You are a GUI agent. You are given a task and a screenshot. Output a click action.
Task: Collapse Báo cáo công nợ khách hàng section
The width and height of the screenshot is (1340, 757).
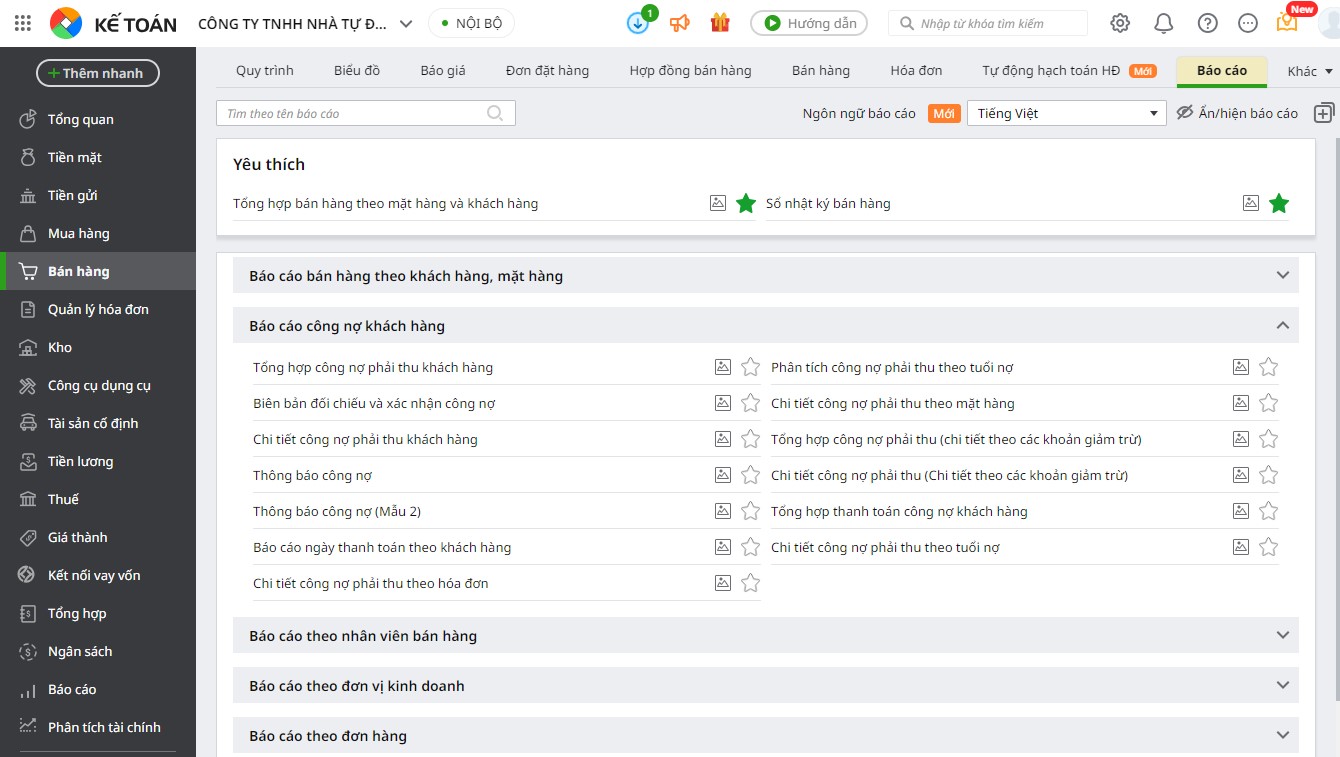coord(766,325)
